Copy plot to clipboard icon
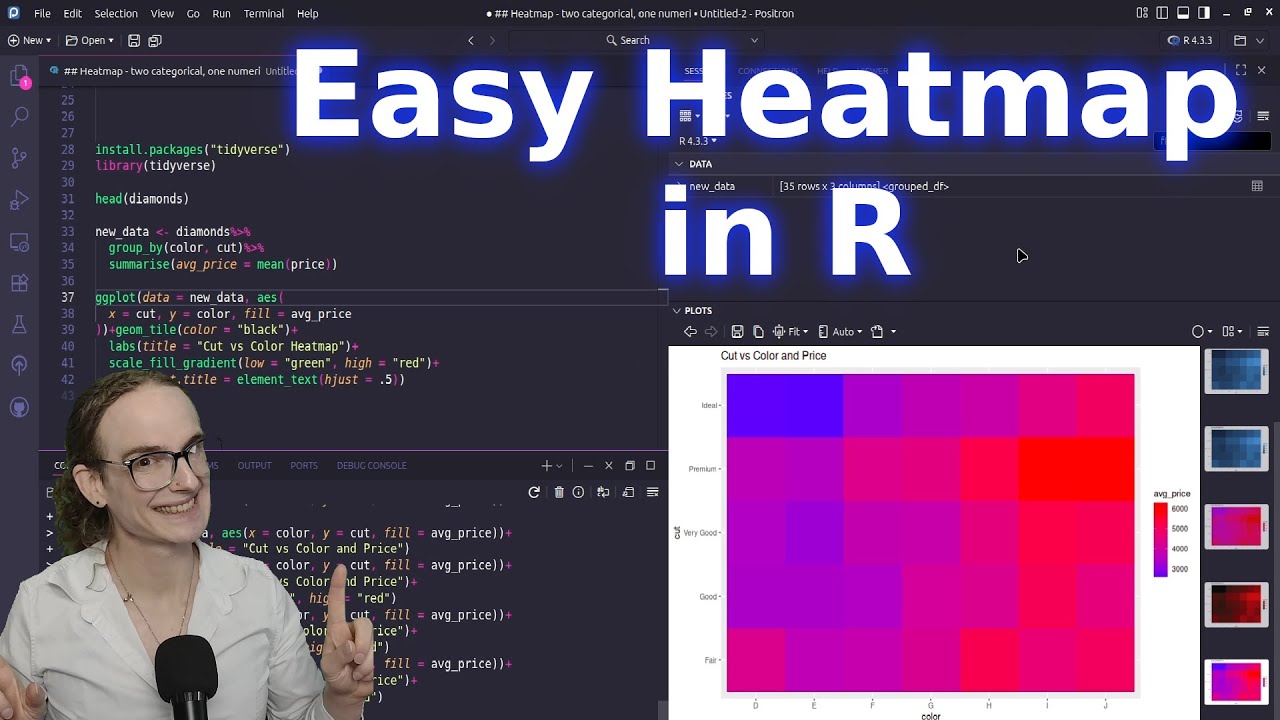This screenshot has height=720, width=1280. 758,331
